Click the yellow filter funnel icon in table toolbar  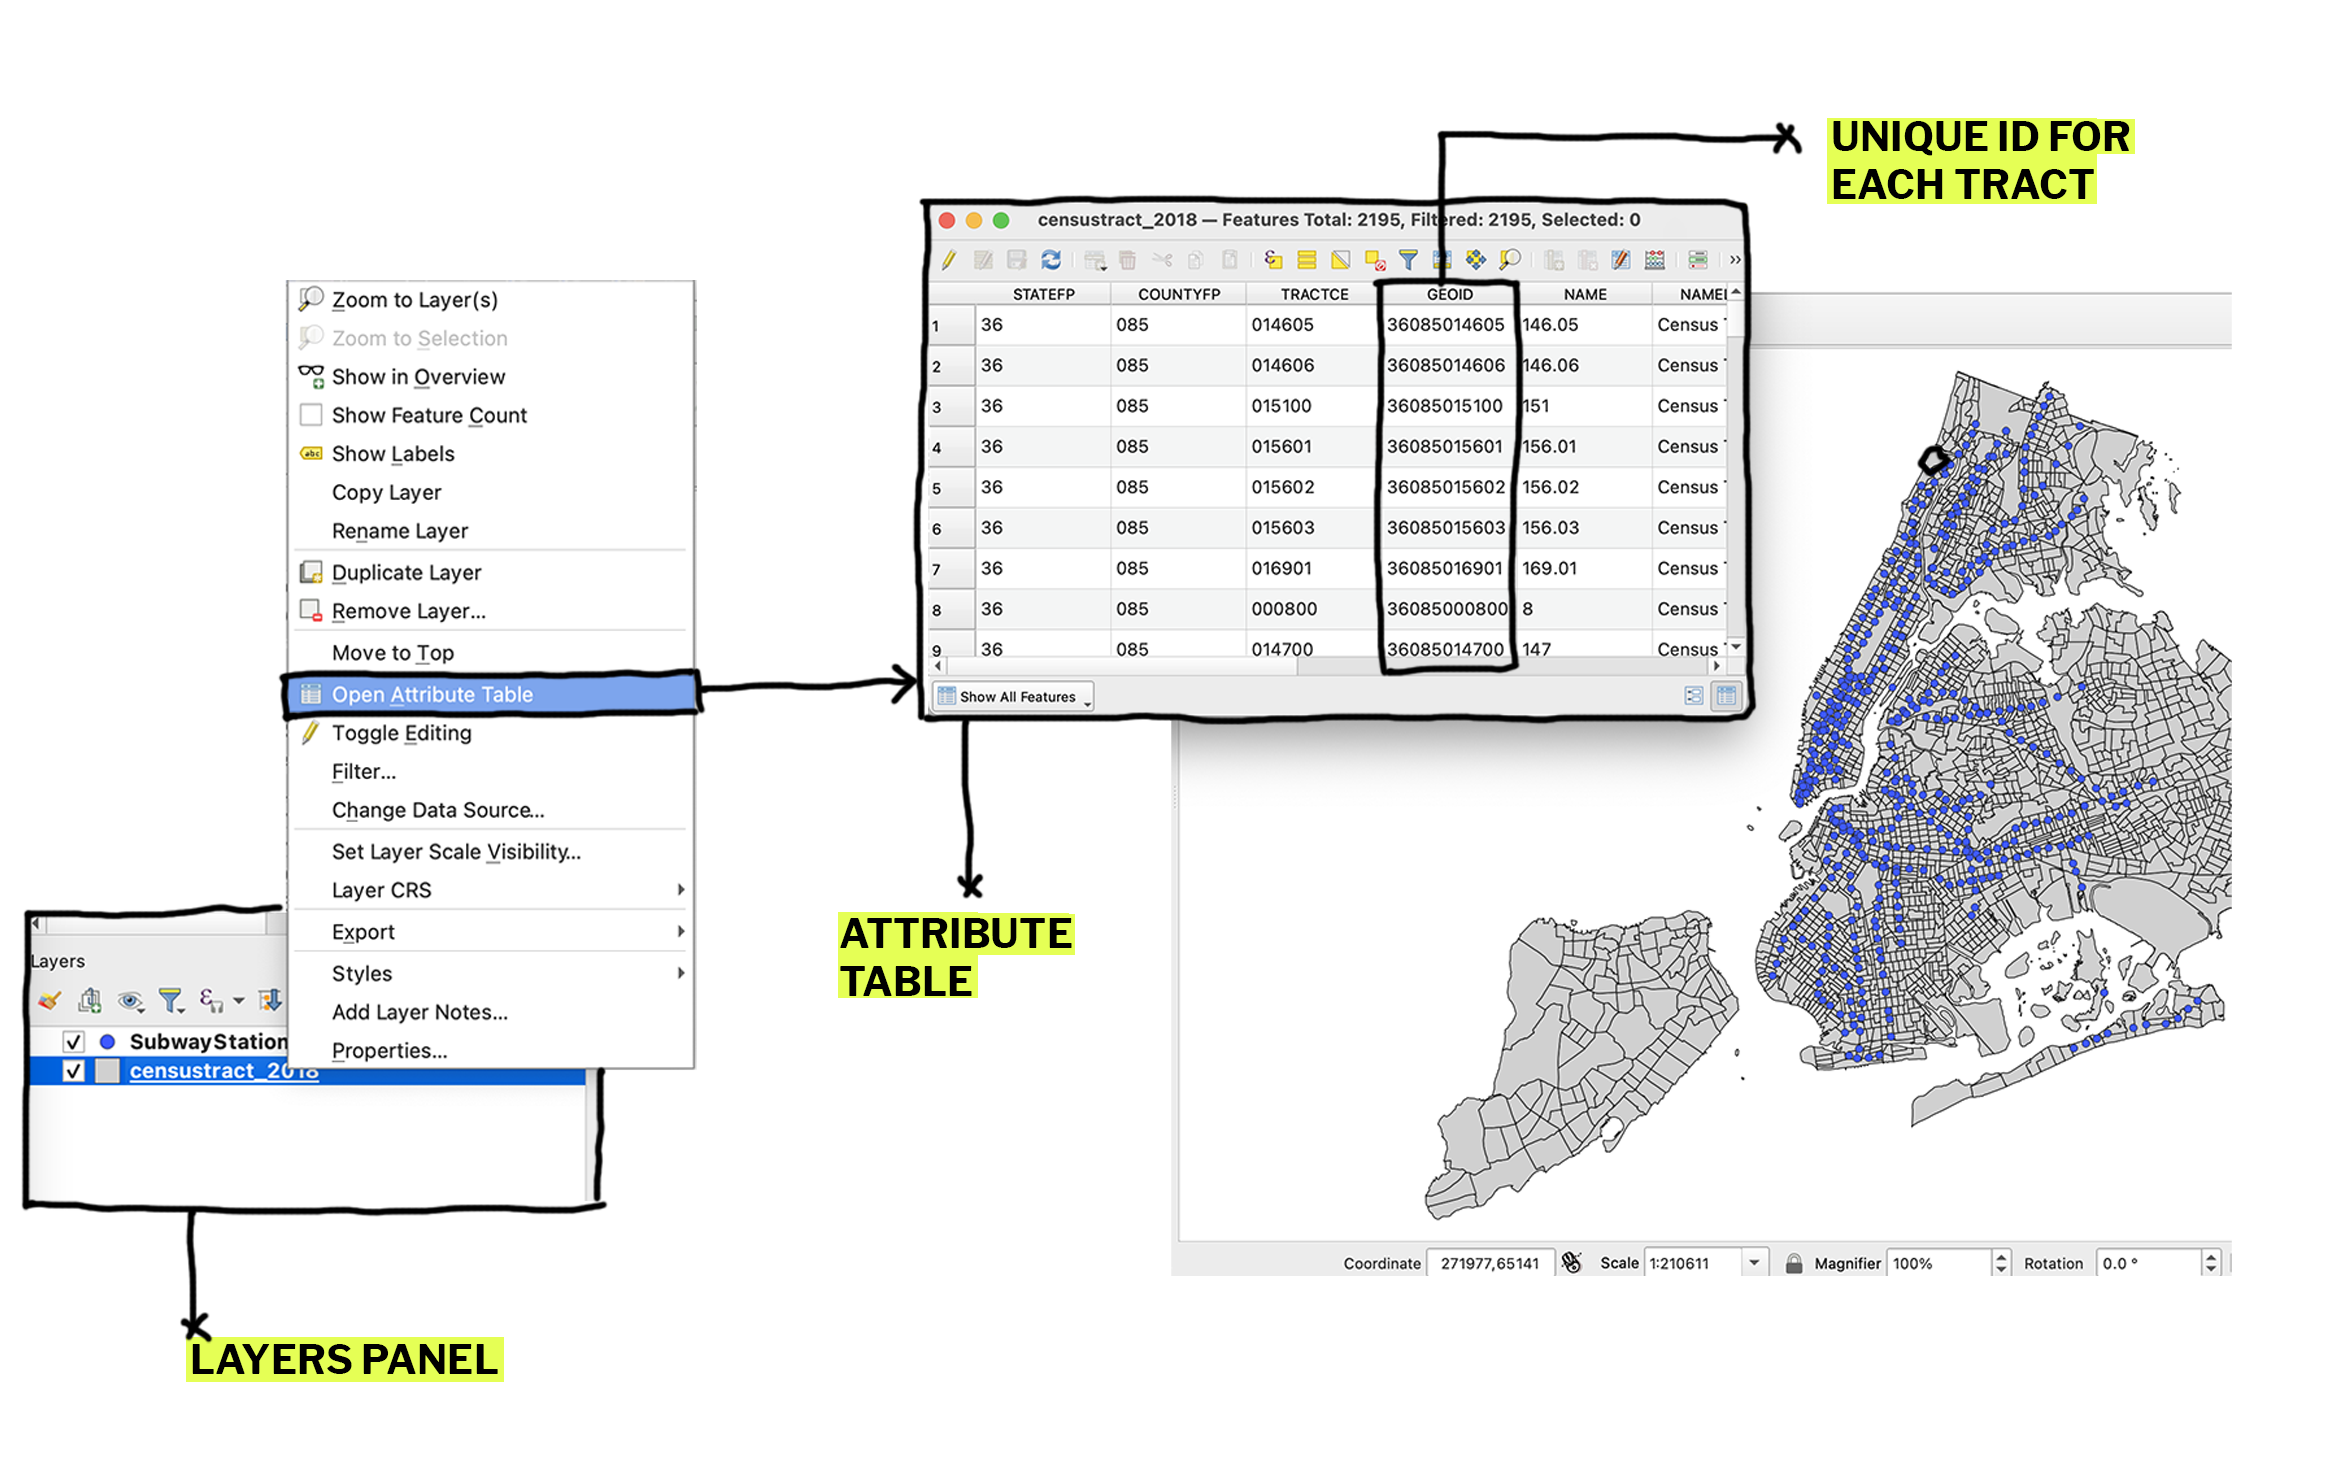[x=1408, y=260]
